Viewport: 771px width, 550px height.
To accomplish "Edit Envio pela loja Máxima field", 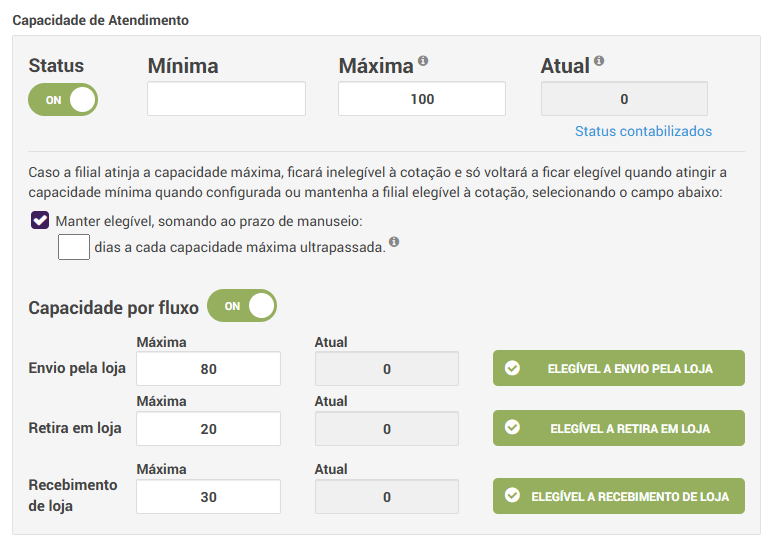I will 208,368.
